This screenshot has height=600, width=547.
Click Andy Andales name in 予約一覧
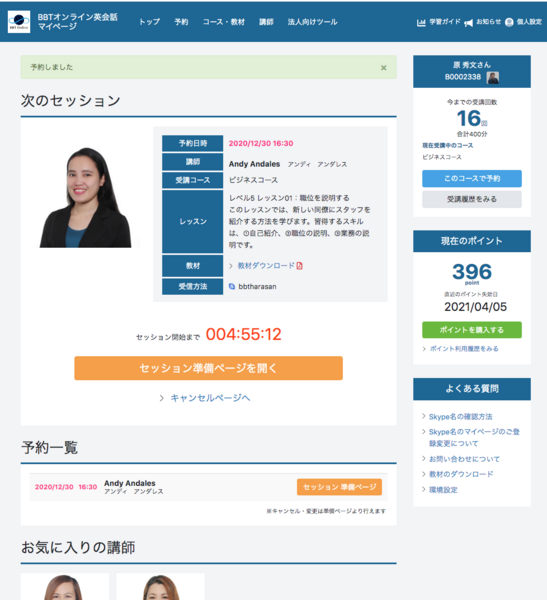point(130,483)
